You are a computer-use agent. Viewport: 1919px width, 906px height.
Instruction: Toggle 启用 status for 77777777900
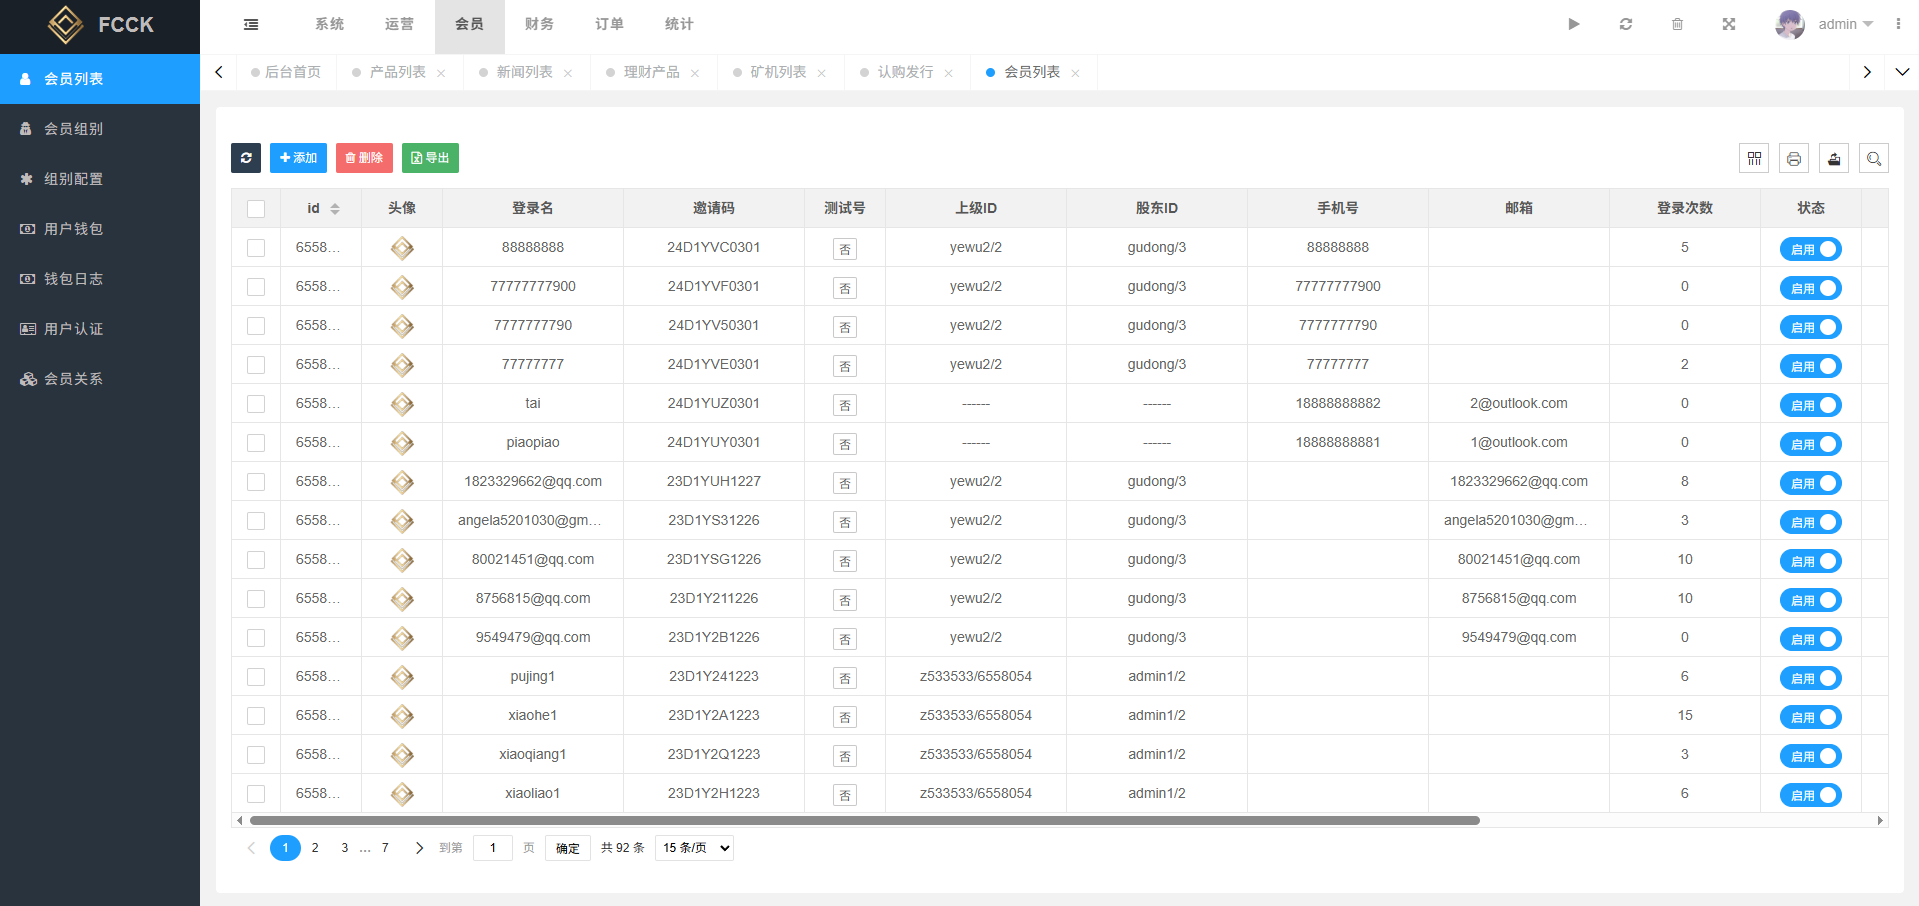click(1810, 288)
